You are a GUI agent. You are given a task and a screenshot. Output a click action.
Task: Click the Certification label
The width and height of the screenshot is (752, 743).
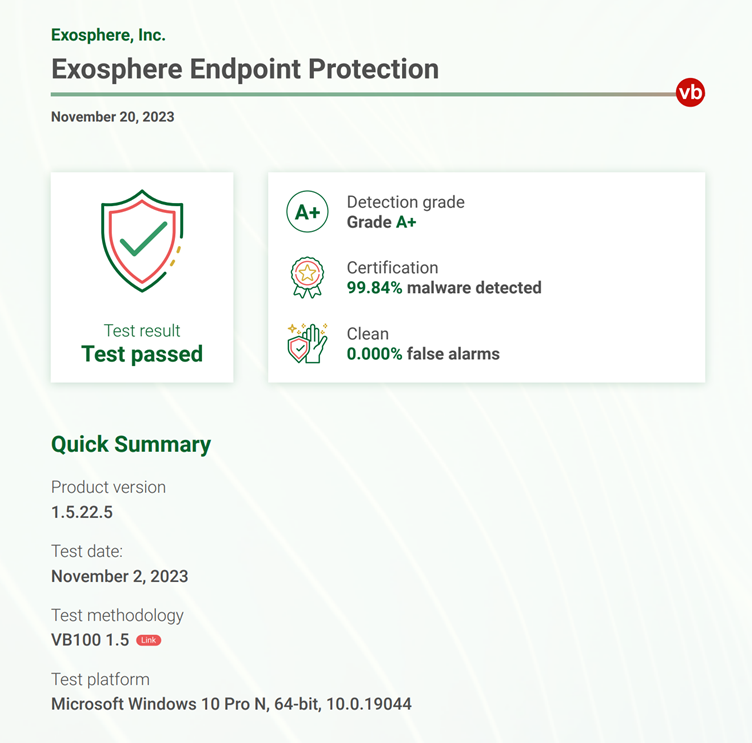click(393, 268)
